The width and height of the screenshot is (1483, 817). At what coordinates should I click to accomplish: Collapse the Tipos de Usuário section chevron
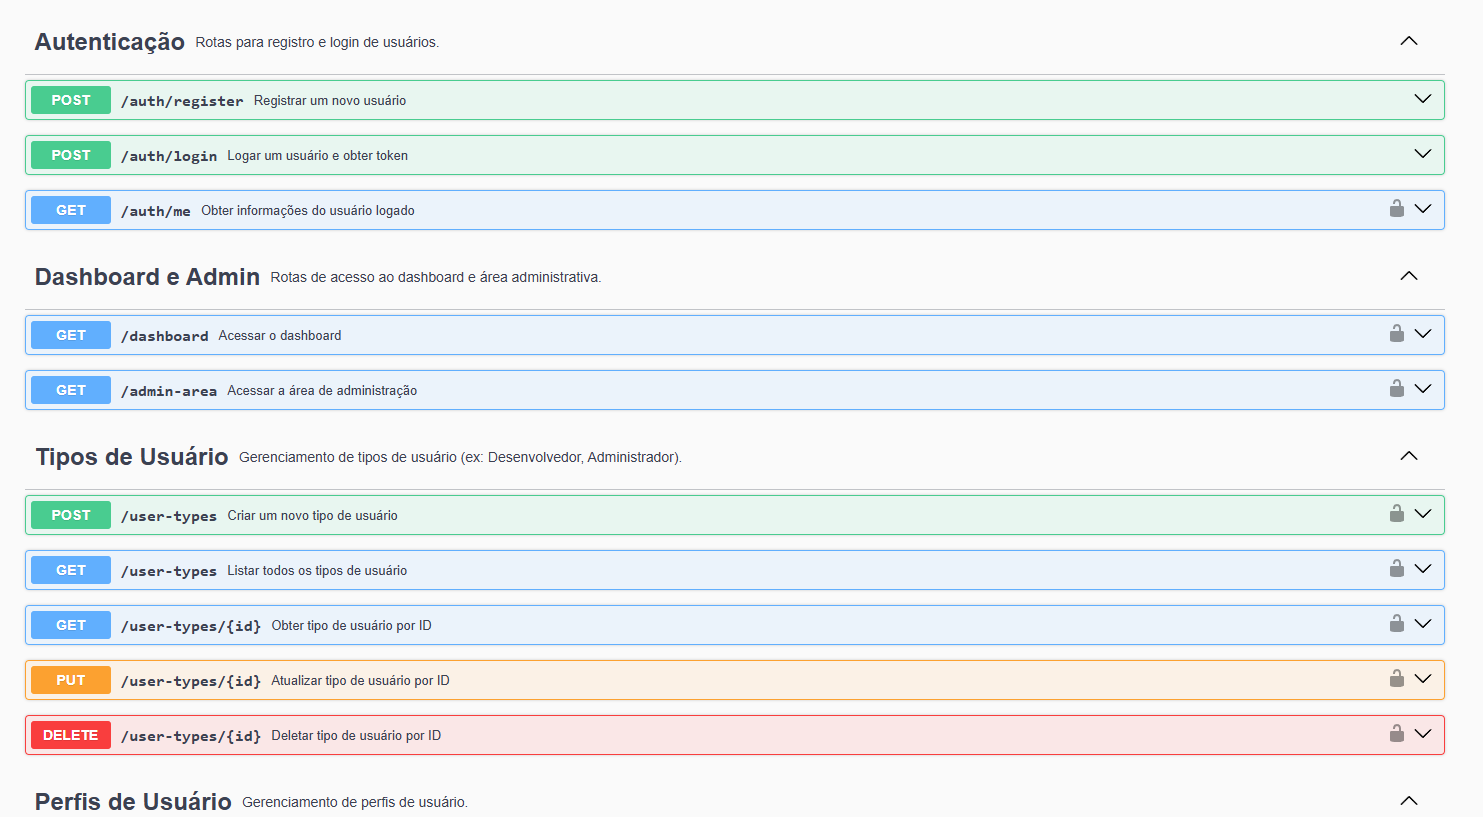pos(1408,456)
